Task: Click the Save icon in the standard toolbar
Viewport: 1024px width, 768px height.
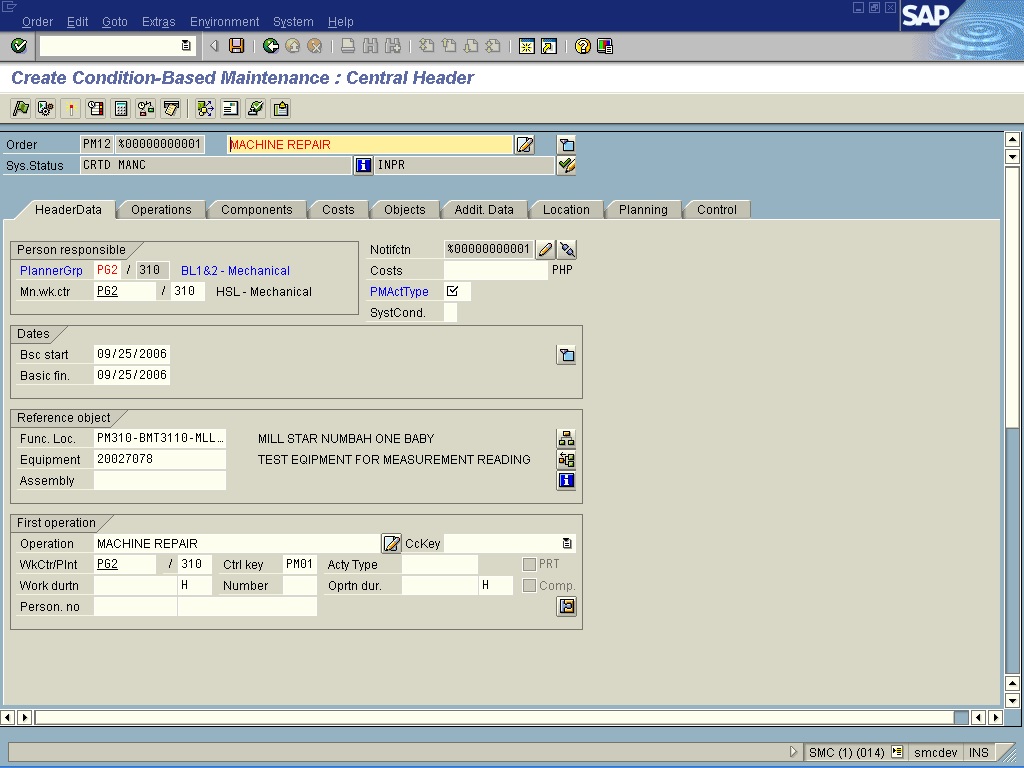Action: (x=237, y=46)
